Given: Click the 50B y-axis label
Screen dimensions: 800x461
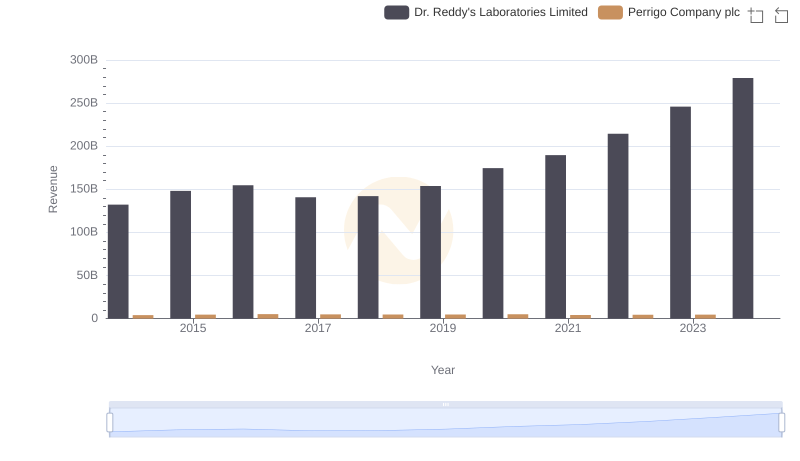Looking at the screenshot, I should click(x=87, y=275).
